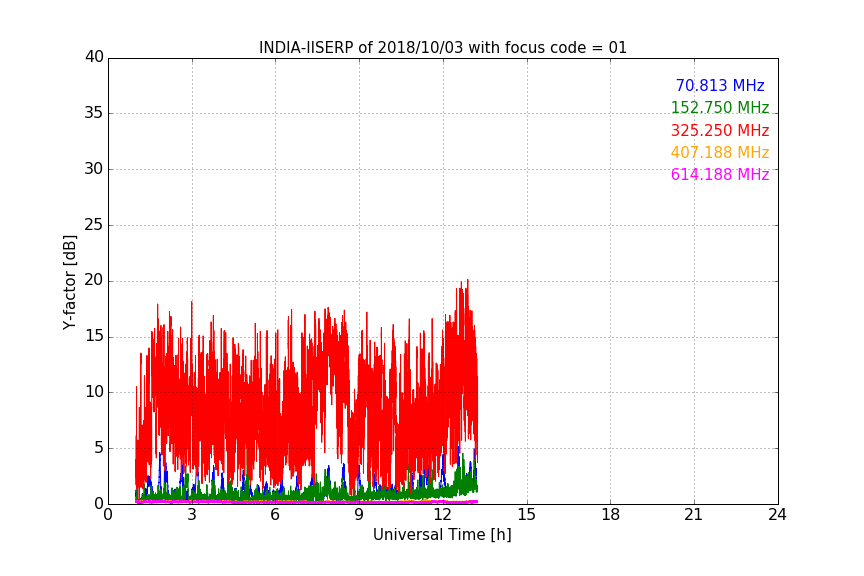The width and height of the screenshot is (864, 576).
Task: Click the Y-factor [dB] axis label
Action: tap(69, 282)
